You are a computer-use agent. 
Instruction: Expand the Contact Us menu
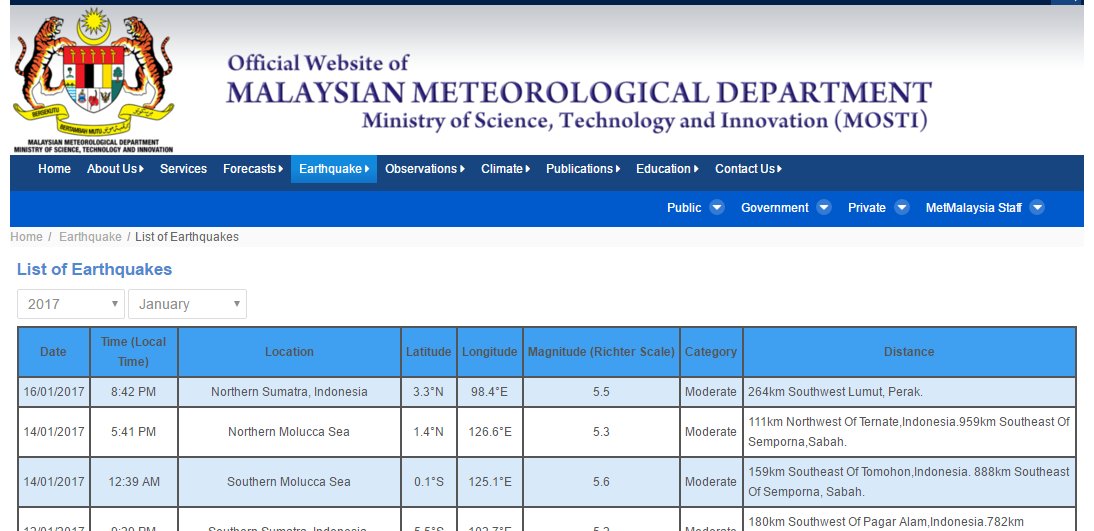(749, 169)
